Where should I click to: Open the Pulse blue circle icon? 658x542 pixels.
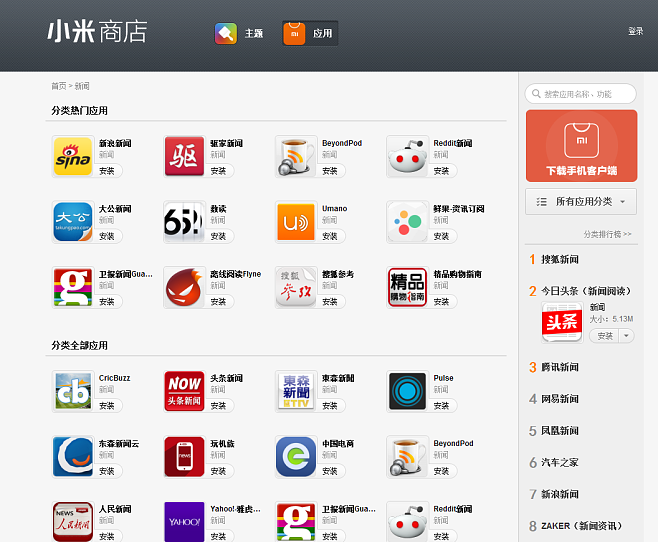click(407, 391)
